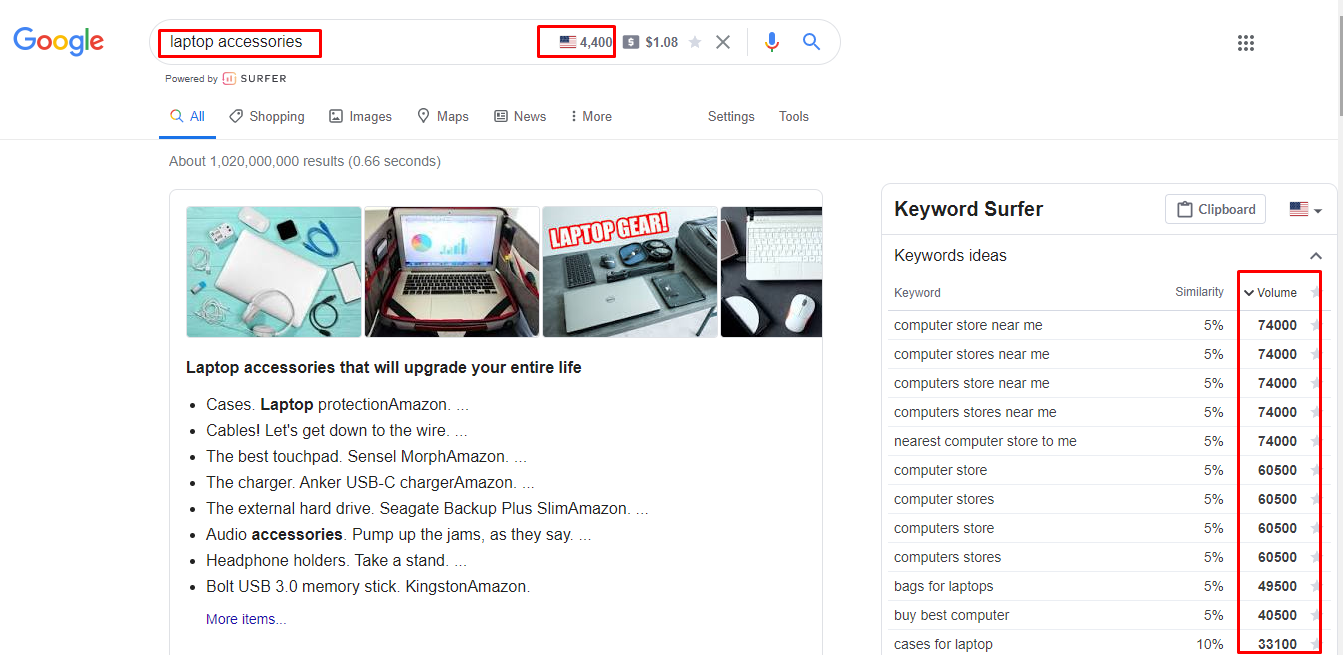The width and height of the screenshot is (1343, 655).
Task: Click the 10% similarity value
Action: click(x=1210, y=644)
